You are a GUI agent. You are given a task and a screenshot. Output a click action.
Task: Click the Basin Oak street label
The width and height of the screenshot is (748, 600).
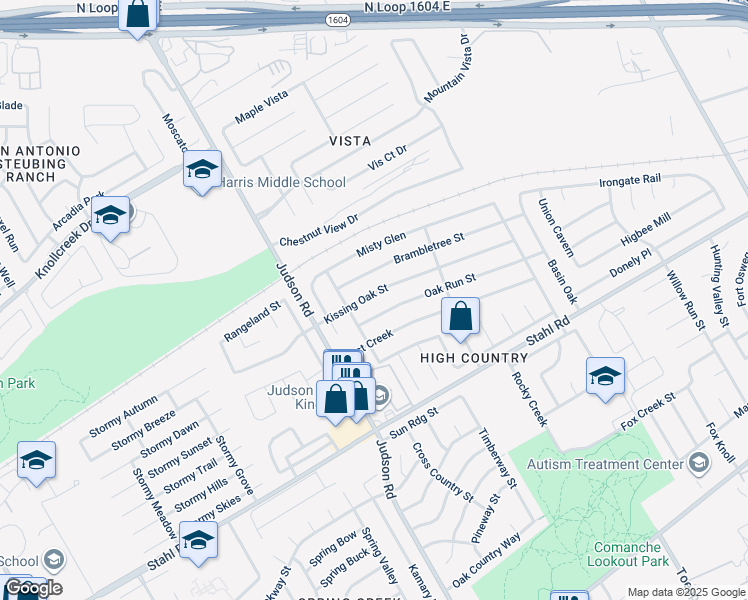[x=562, y=281]
